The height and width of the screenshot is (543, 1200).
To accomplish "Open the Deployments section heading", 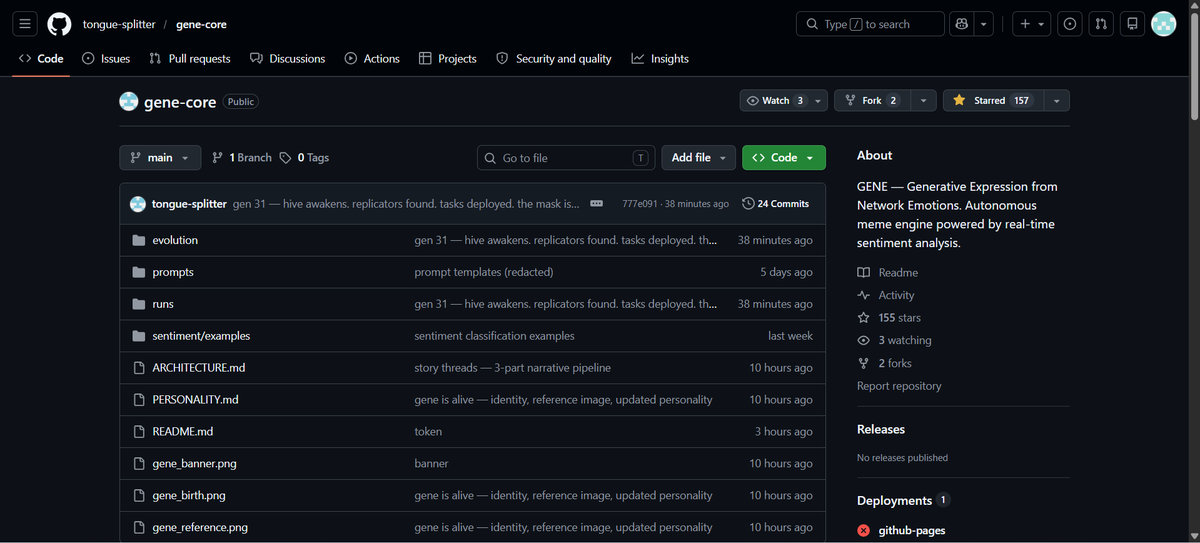I will coord(894,500).
